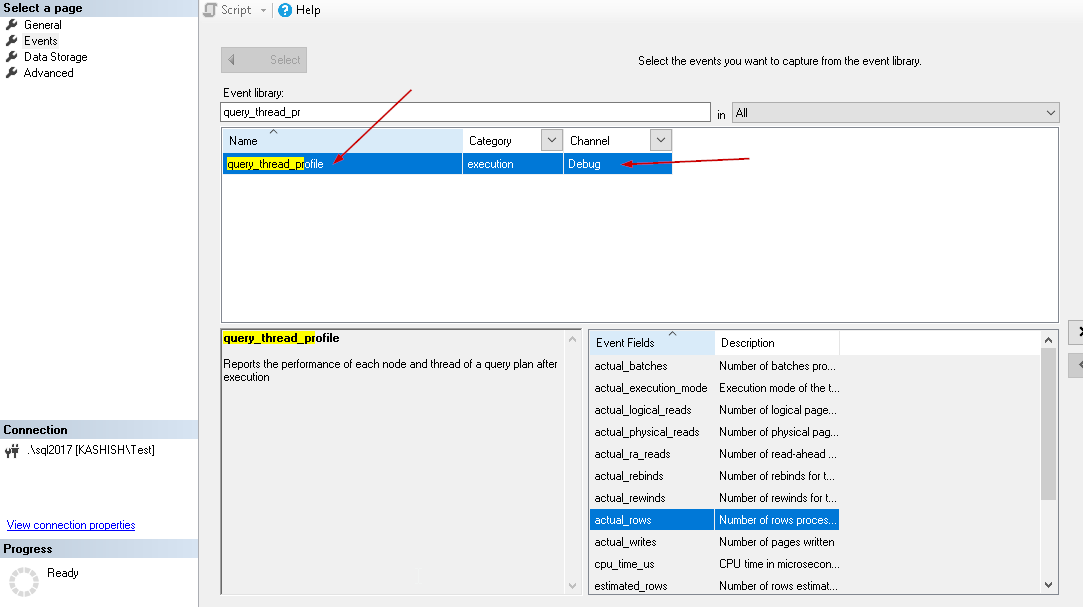
Task: Select the query_thread_profile event row
Action: [447, 164]
